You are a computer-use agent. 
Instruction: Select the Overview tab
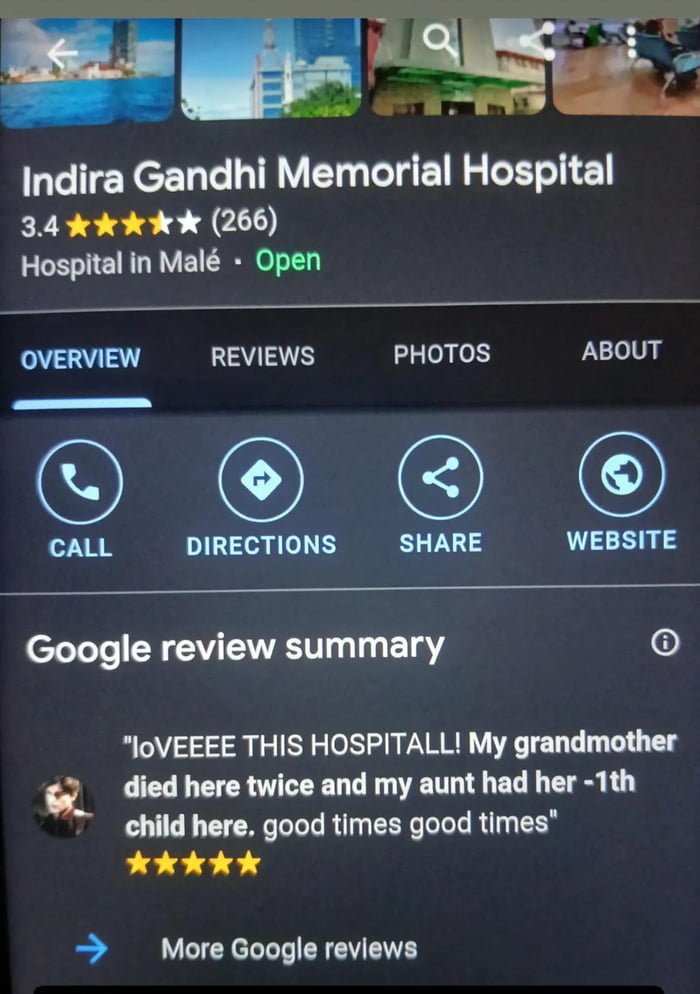pyautogui.click(x=81, y=359)
